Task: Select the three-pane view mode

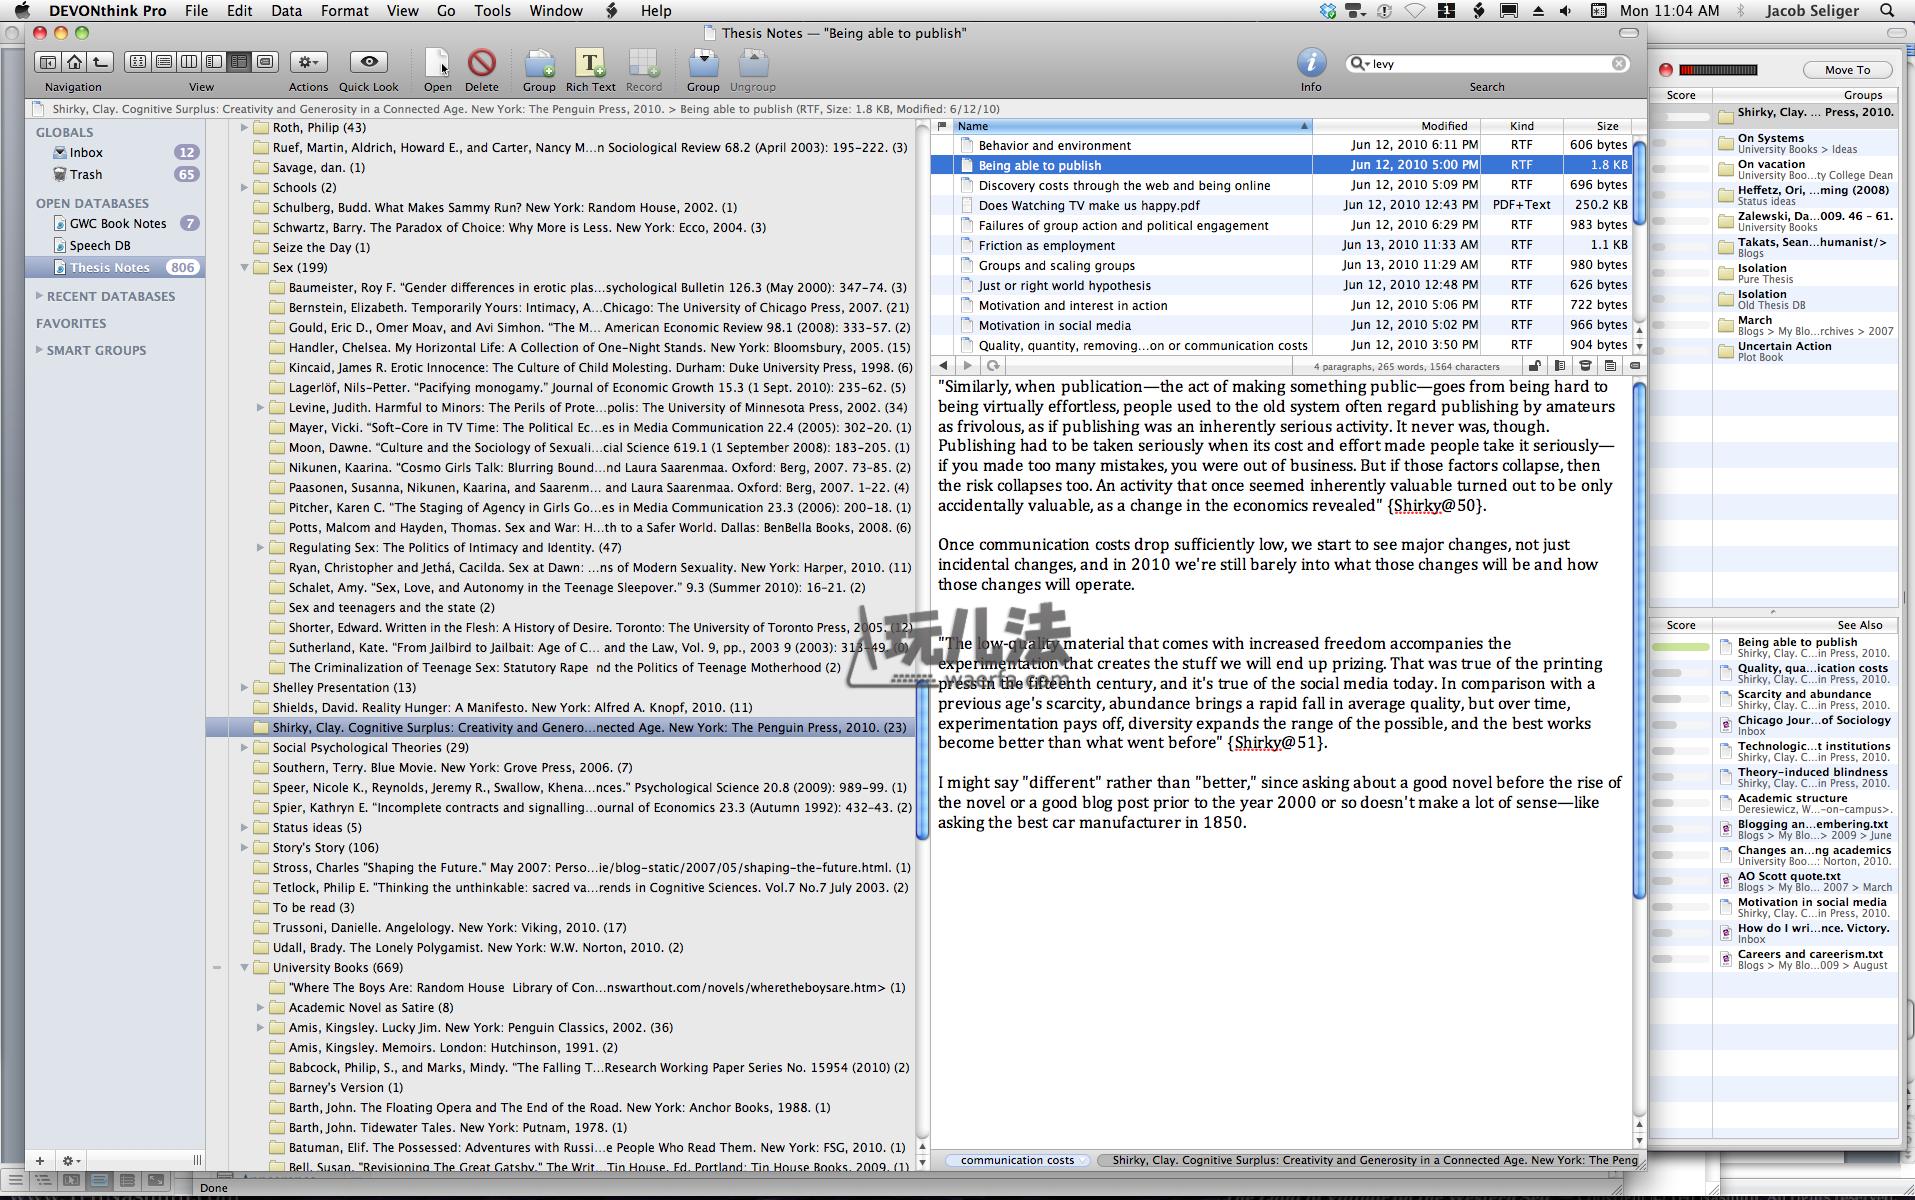Action: pyautogui.click(x=239, y=62)
